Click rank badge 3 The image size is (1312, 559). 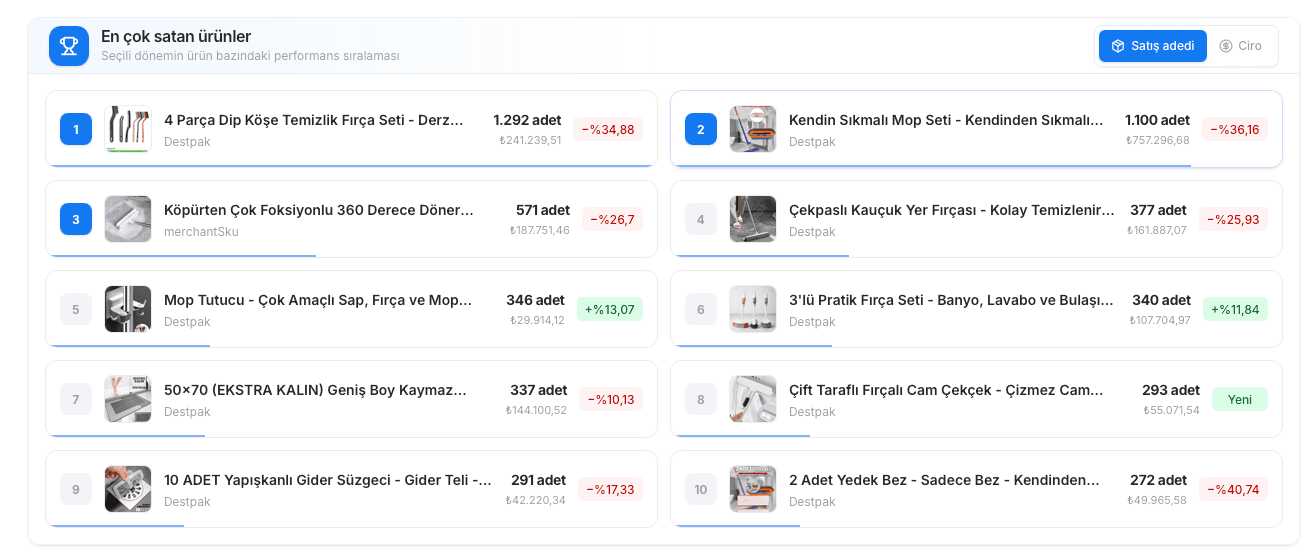tap(76, 219)
